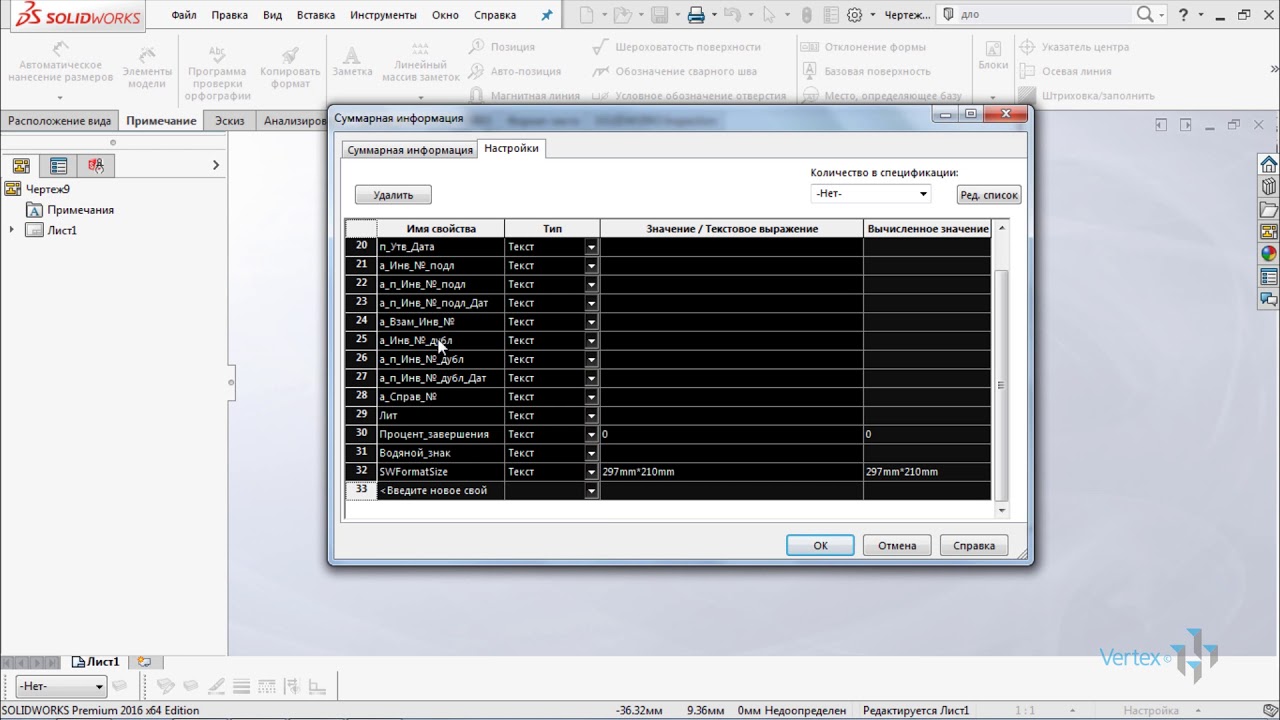Click the File properties icon in toolbar
The height and width of the screenshot is (720, 1280).
click(830, 15)
